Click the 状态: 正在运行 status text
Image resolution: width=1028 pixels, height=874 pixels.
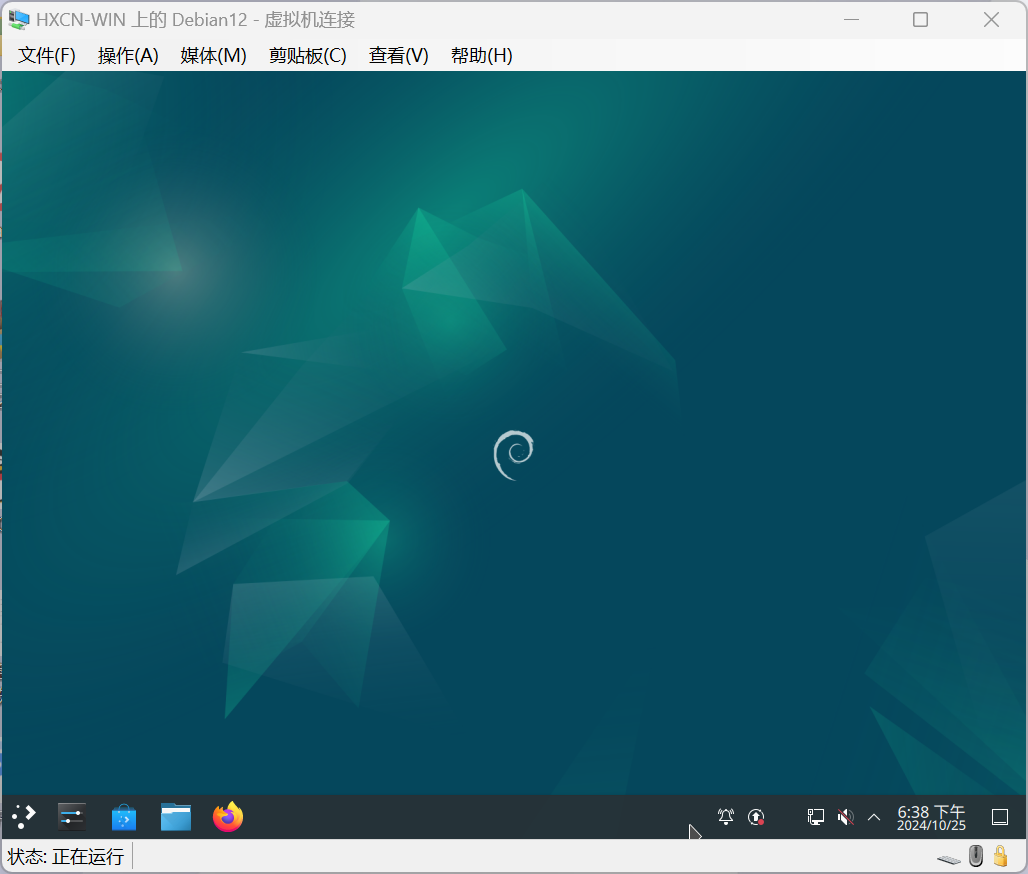tap(66, 856)
